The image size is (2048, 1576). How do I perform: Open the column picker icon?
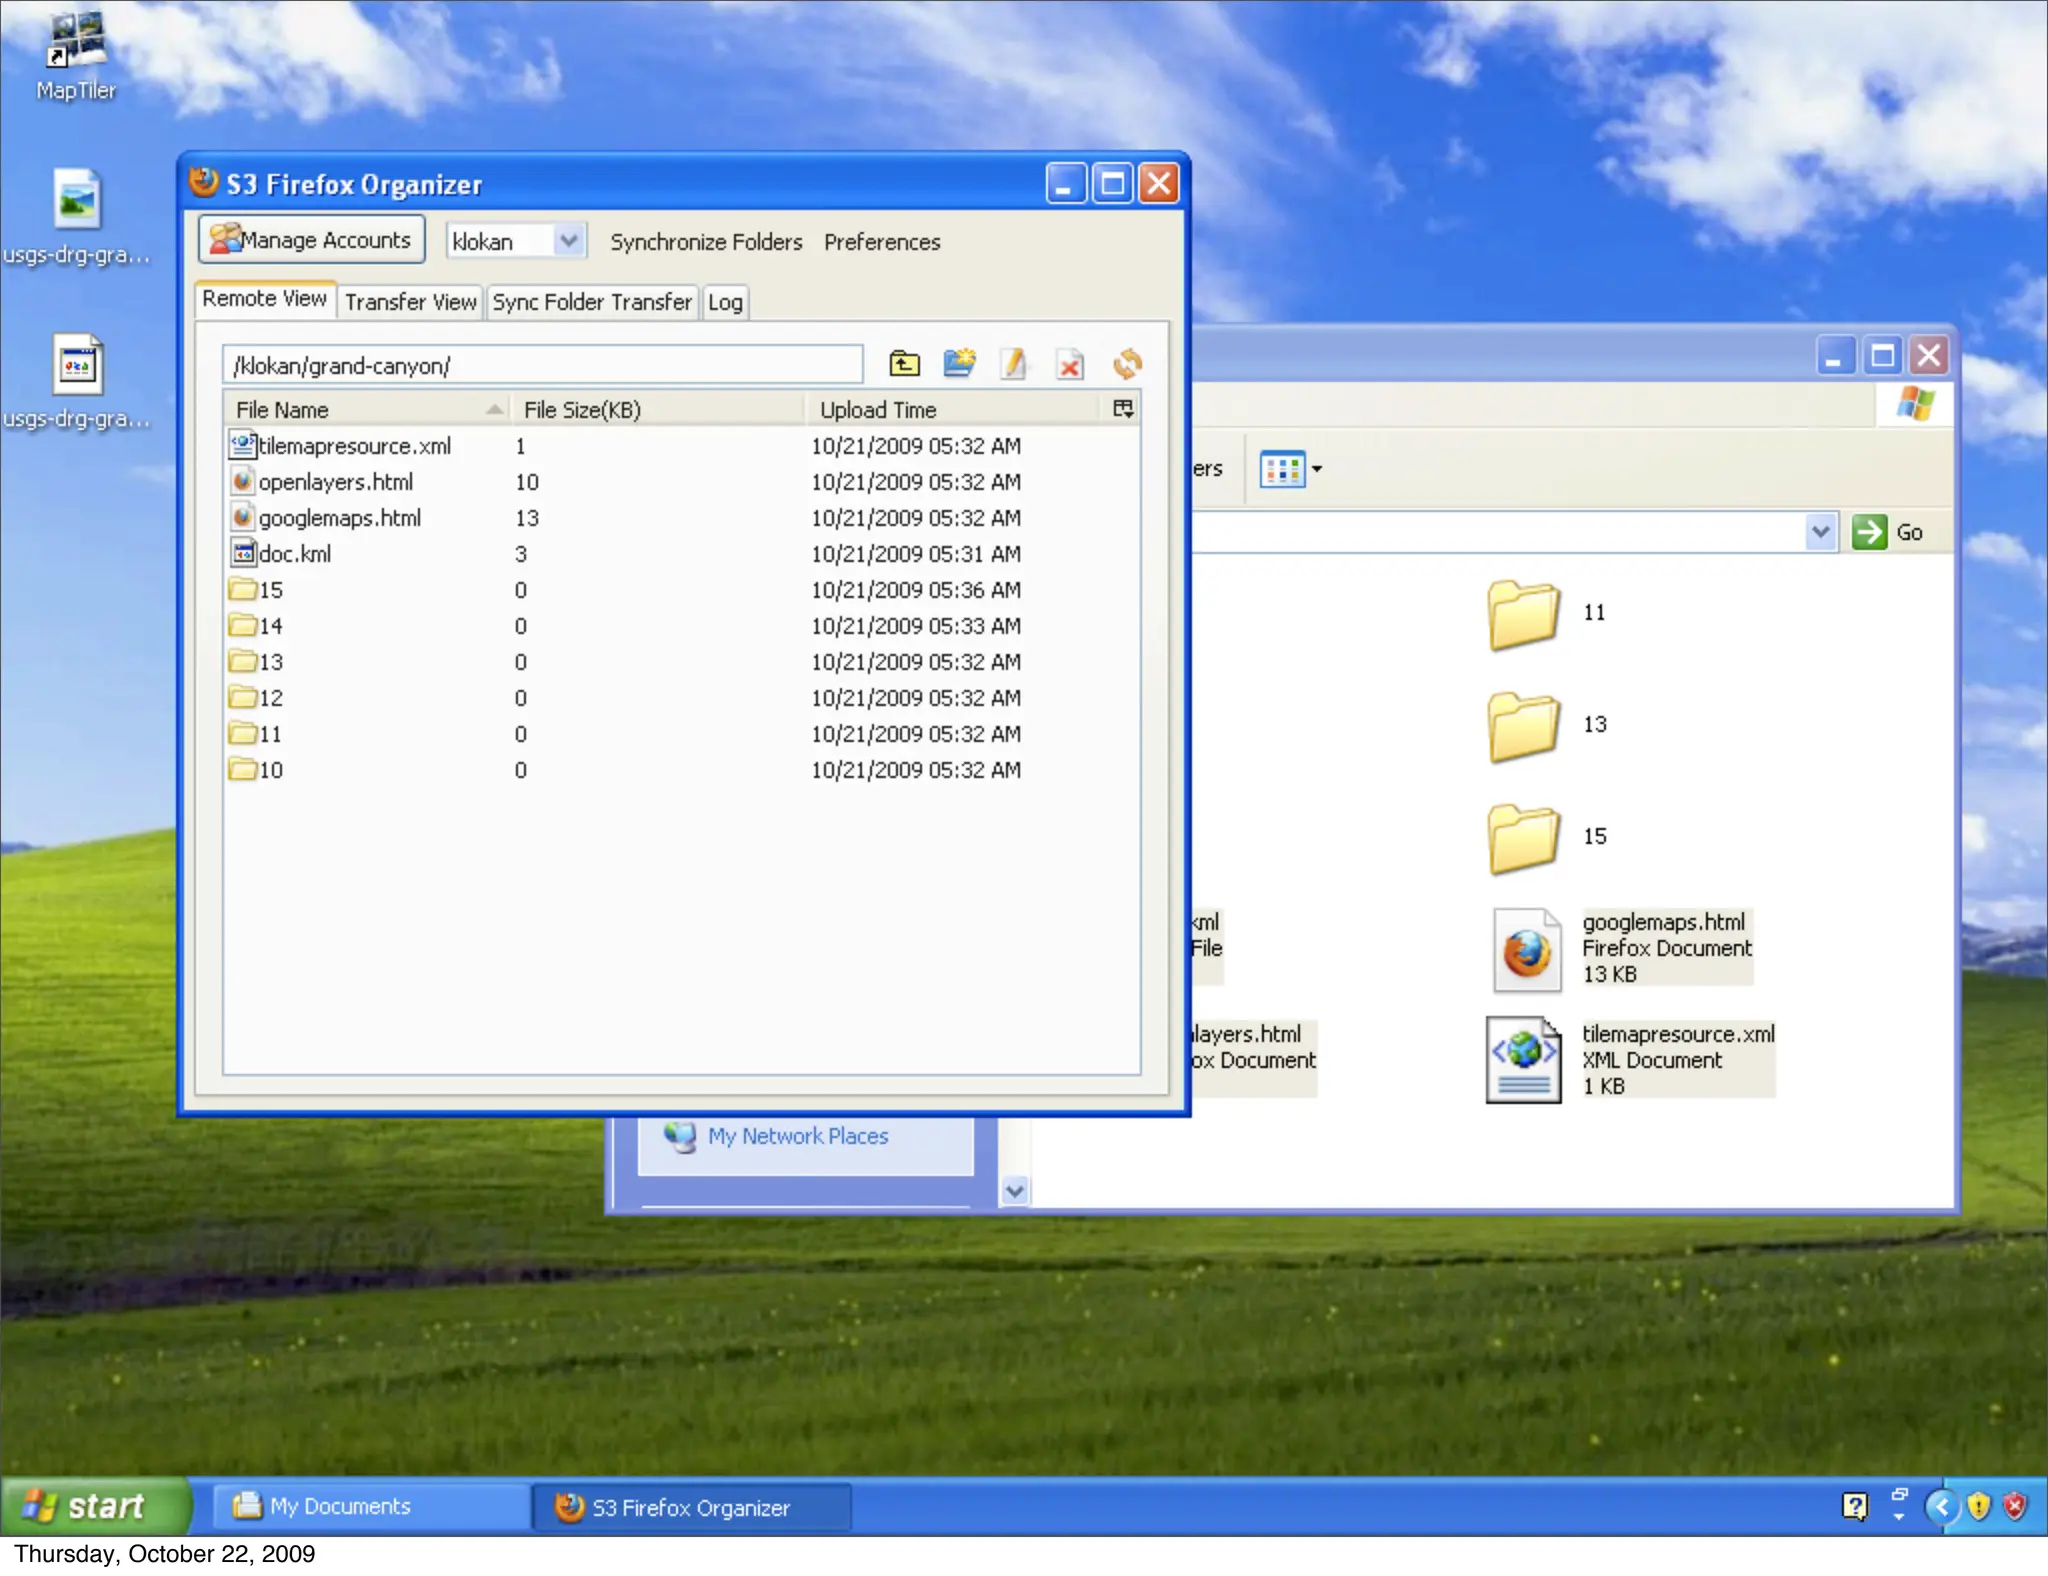point(1123,409)
